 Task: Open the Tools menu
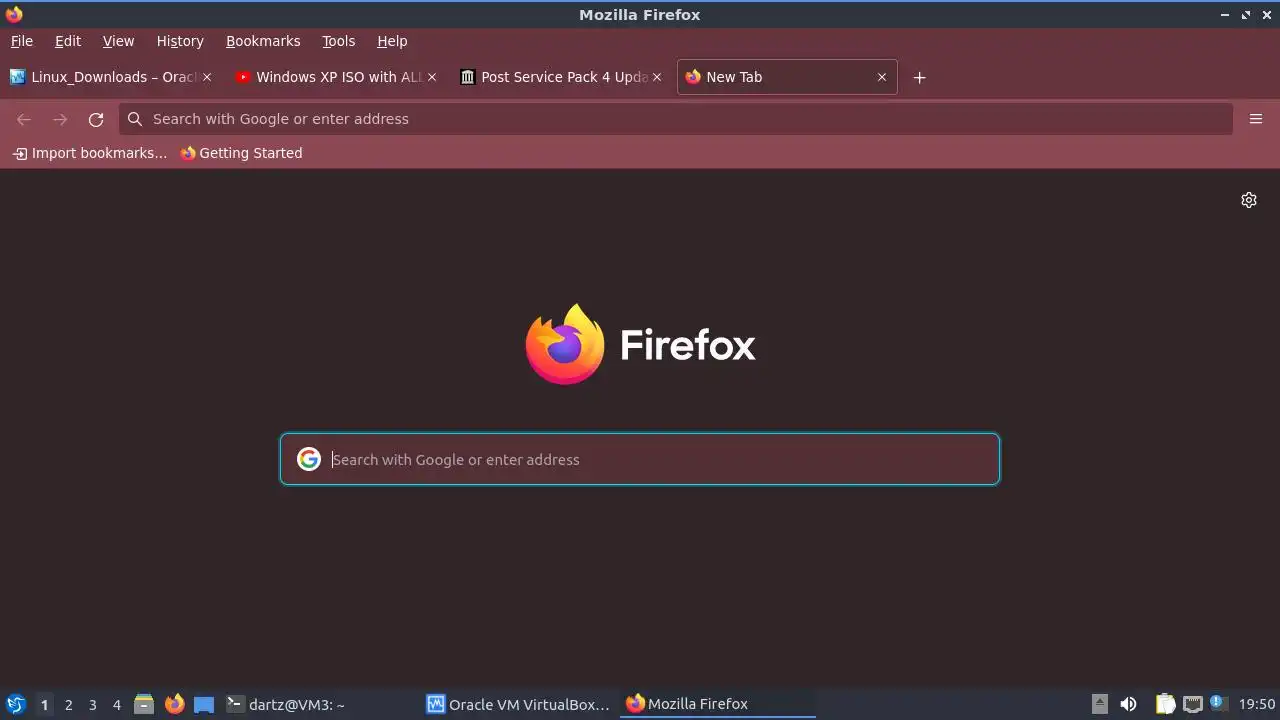[338, 41]
